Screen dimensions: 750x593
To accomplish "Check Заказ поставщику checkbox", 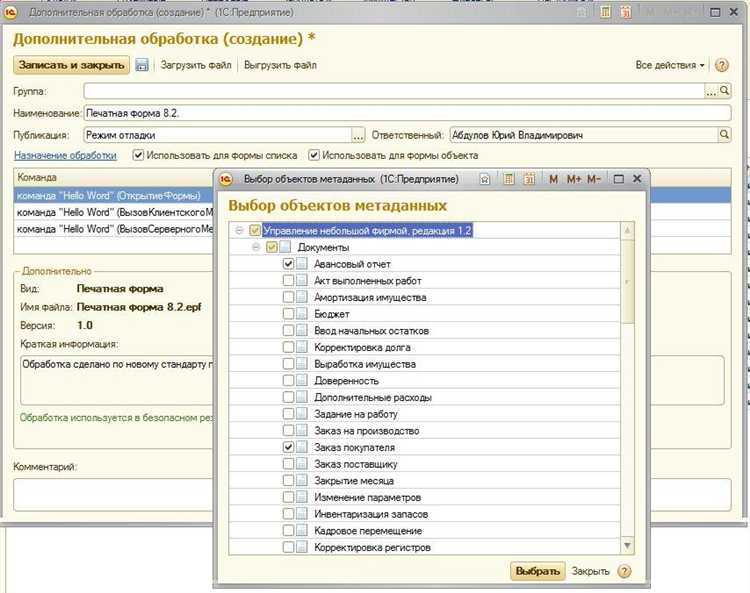I will pyautogui.click(x=288, y=464).
